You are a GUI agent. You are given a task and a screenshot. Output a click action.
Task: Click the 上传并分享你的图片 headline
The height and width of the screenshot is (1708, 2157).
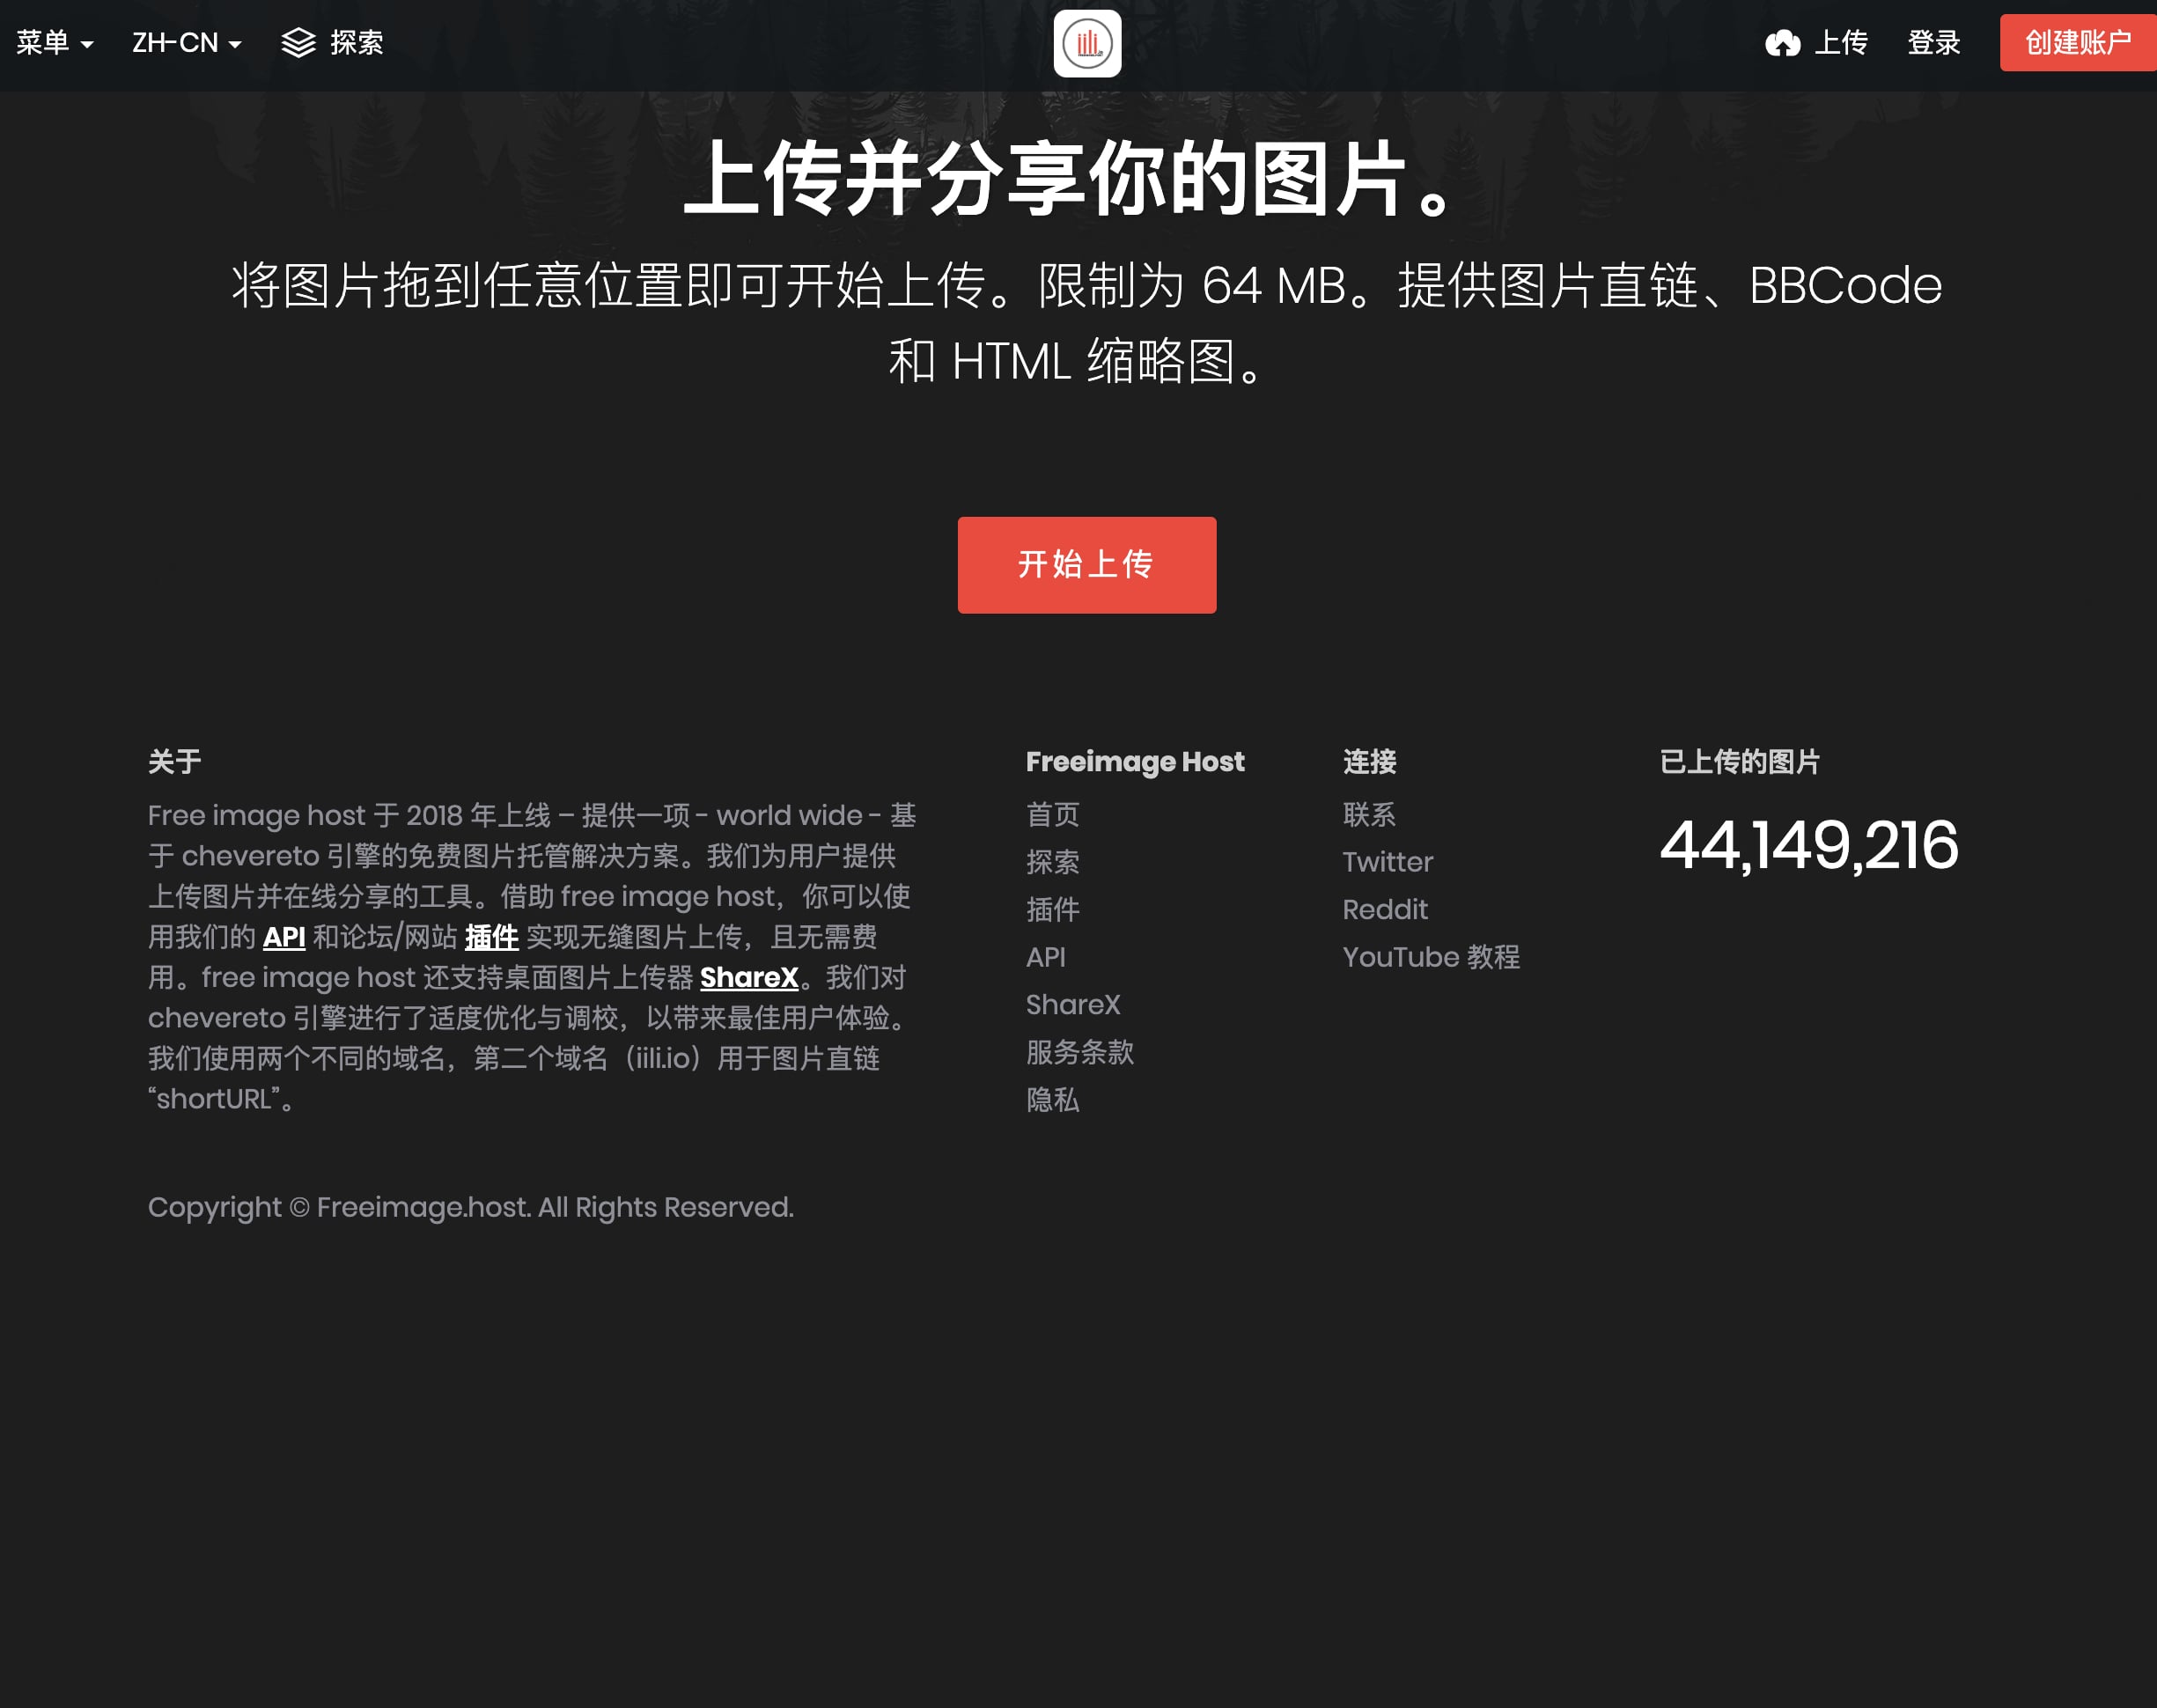1068,180
